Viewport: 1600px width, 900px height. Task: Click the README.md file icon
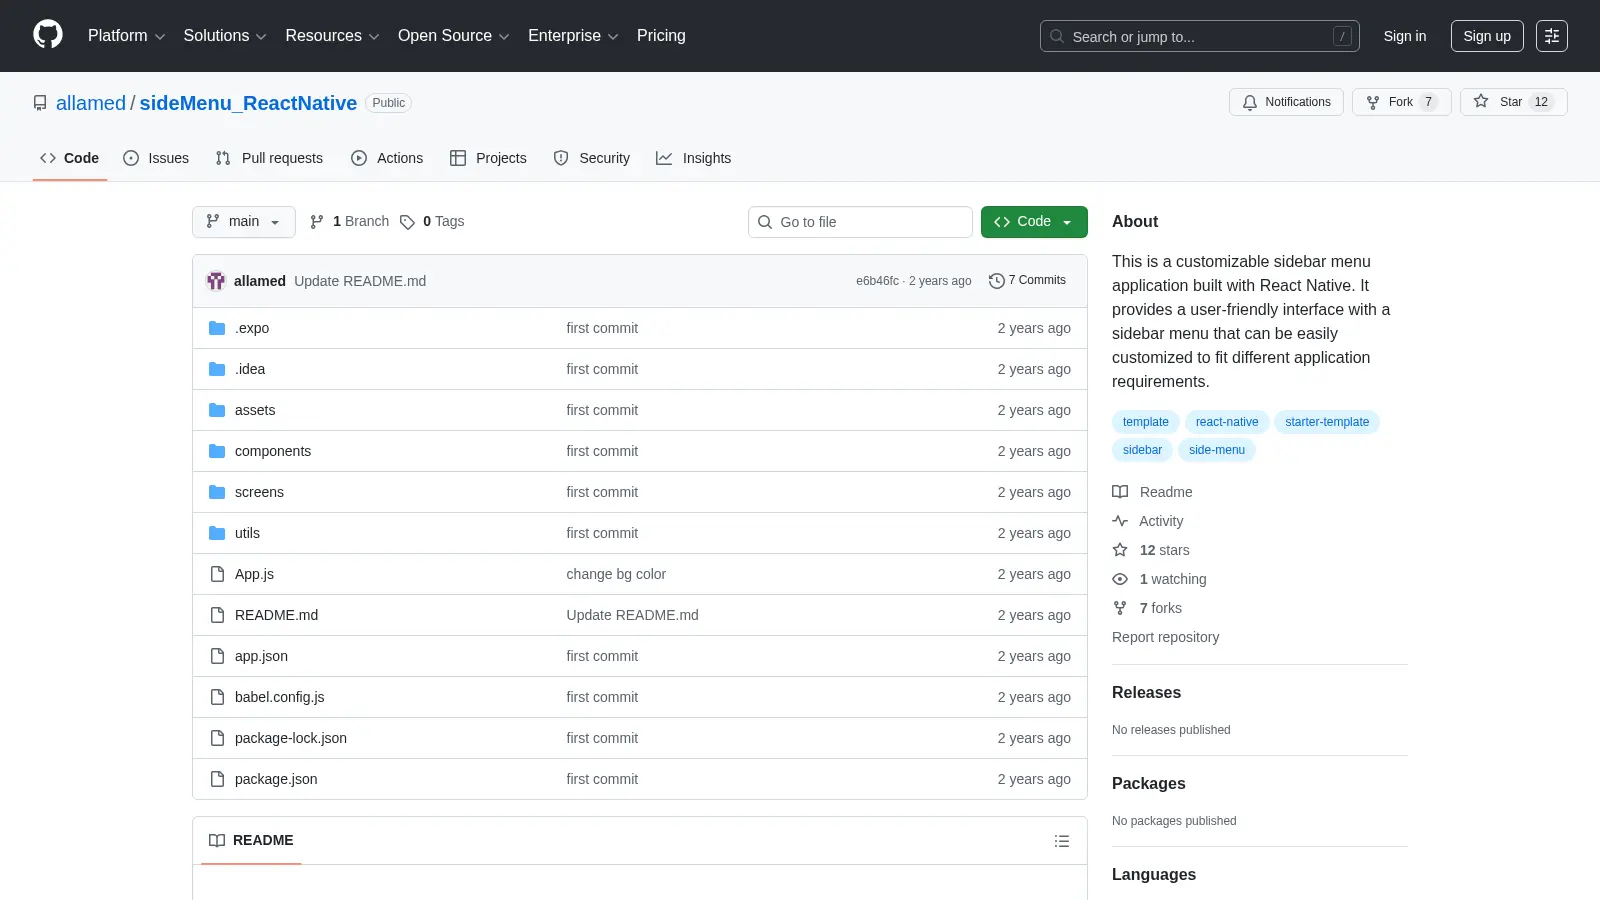217,615
